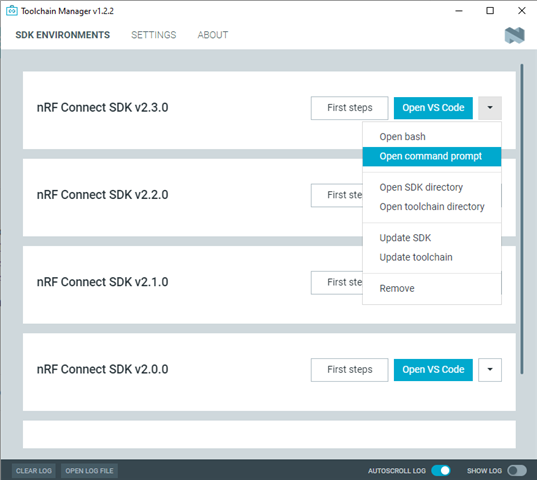Choose Open command prompt from the menu
Viewport: 537px width, 480px height.
pyautogui.click(x=432, y=156)
